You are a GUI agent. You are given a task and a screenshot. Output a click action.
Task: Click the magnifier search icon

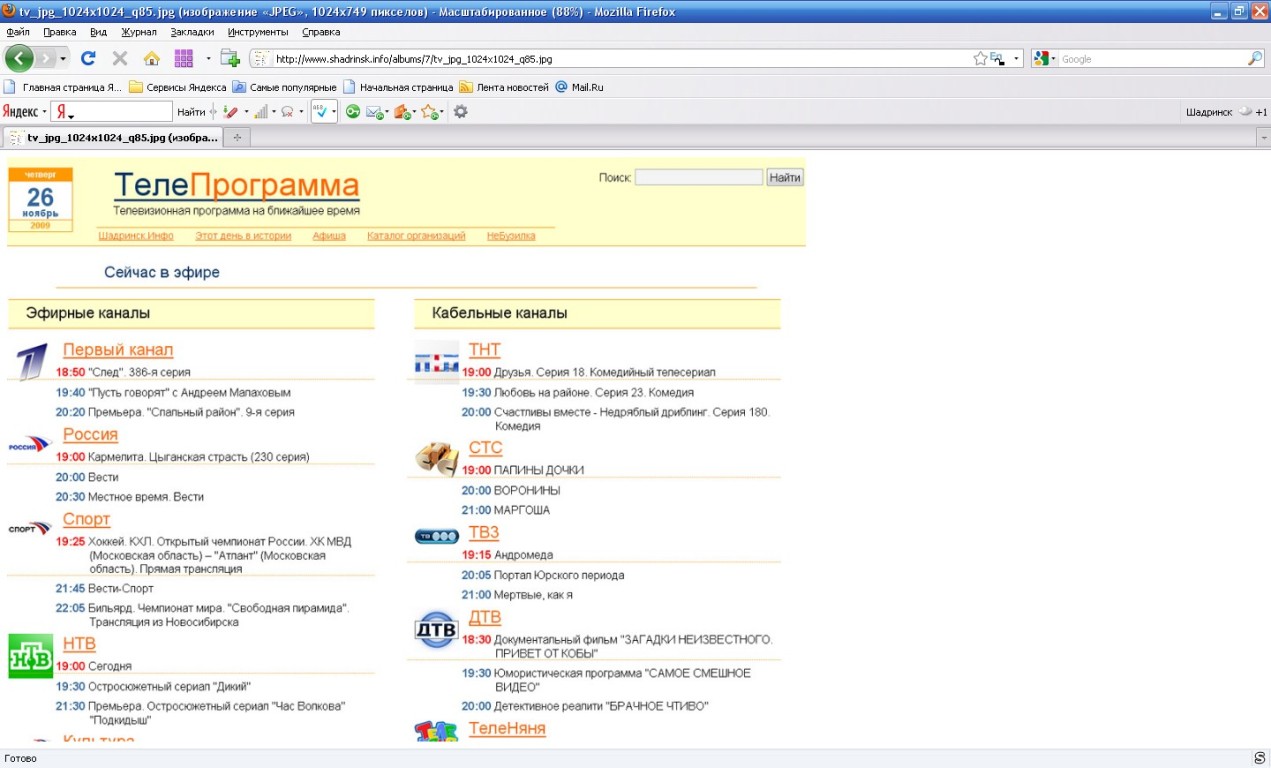1255,59
